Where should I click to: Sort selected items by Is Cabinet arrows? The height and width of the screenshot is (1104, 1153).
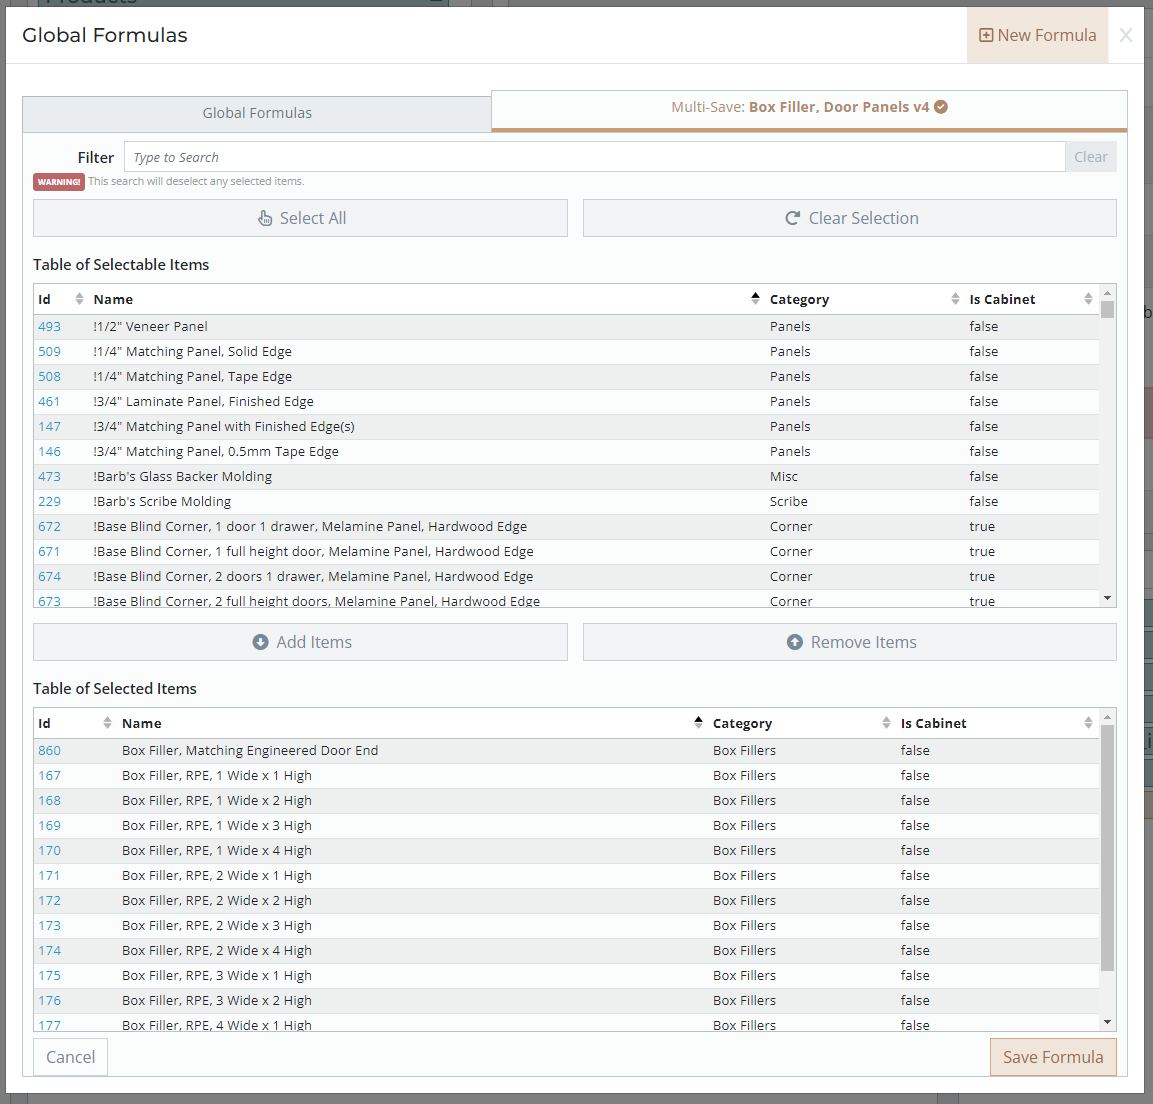click(x=1088, y=723)
